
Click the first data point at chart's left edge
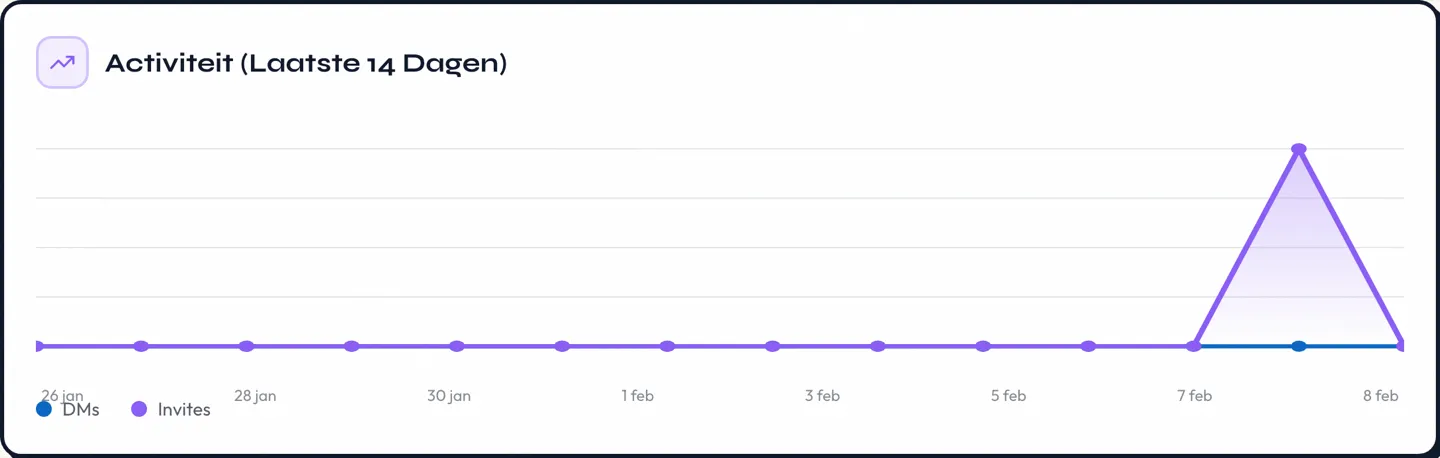coord(38,346)
